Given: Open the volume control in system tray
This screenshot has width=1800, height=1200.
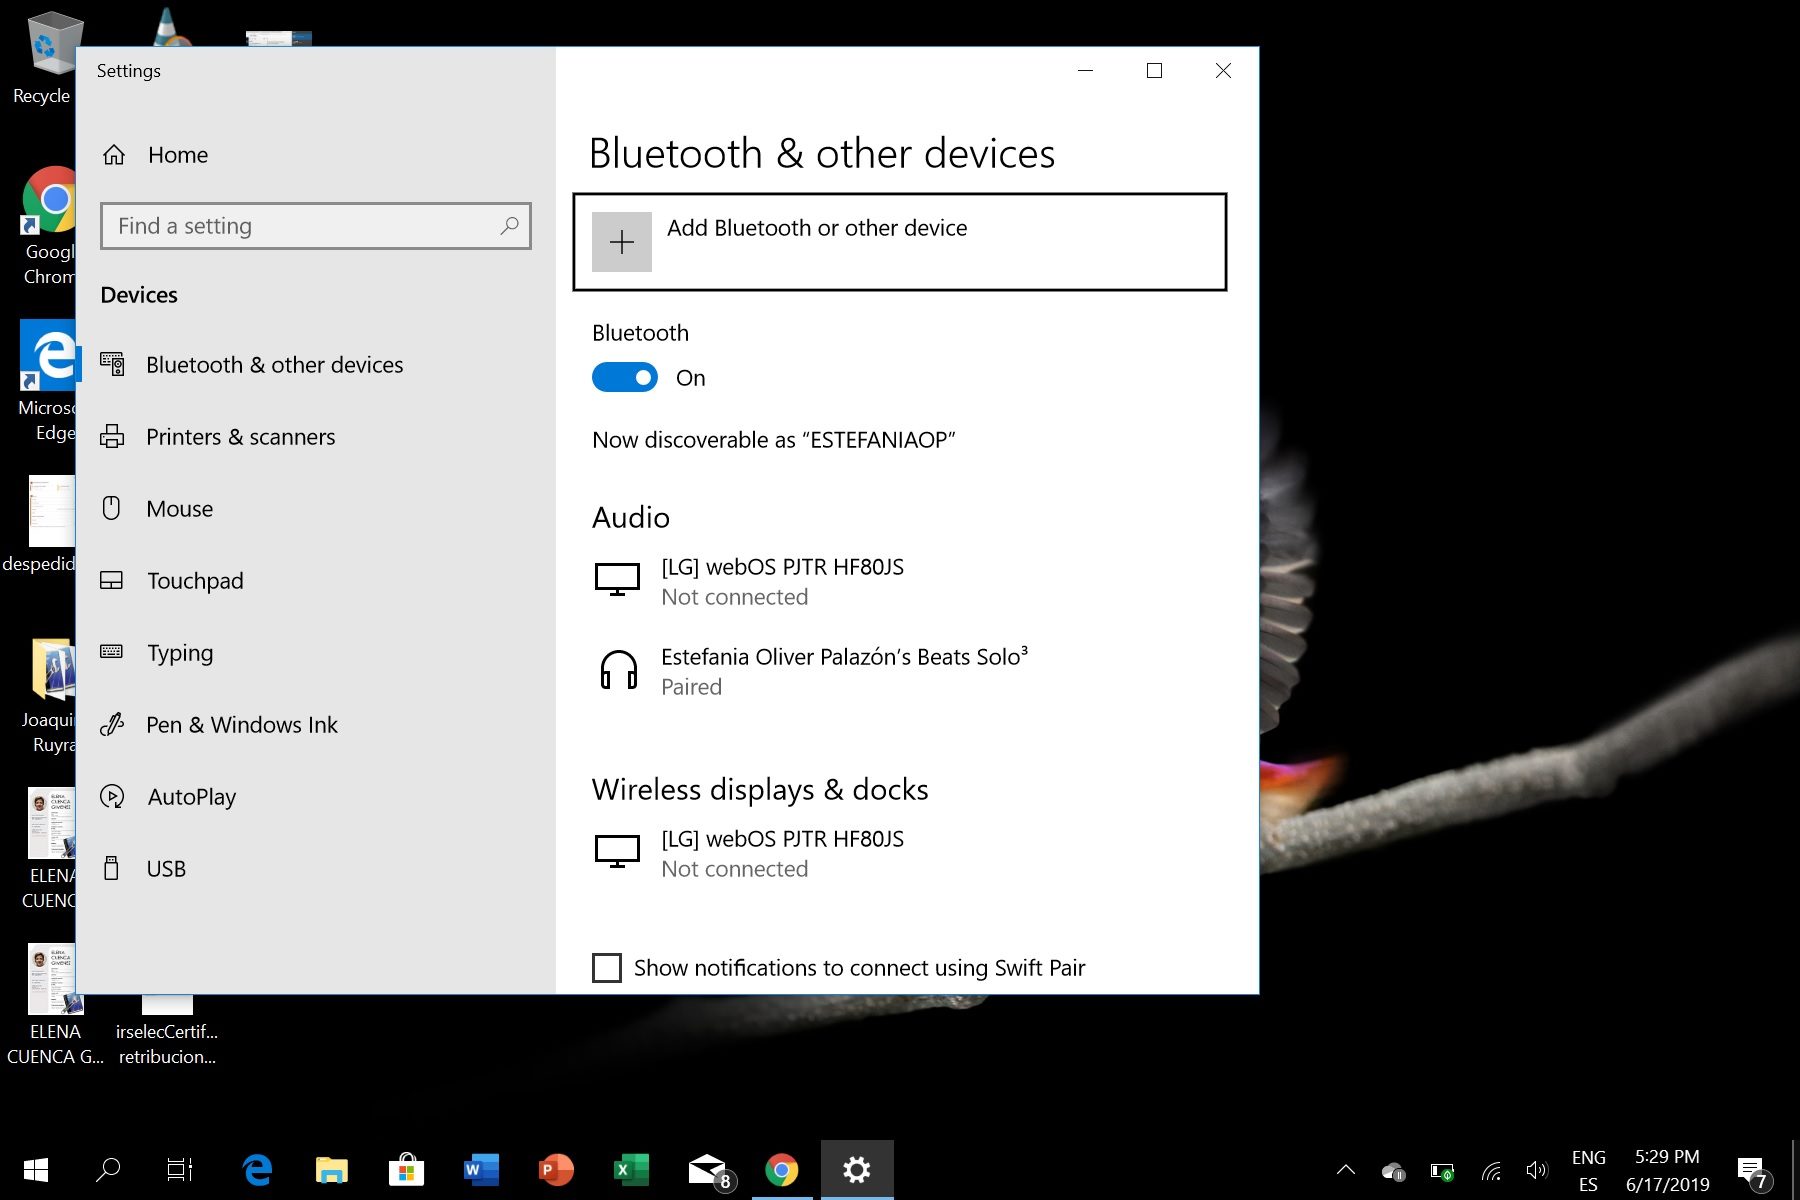Looking at the screenshot, I should (1537, 1170).
